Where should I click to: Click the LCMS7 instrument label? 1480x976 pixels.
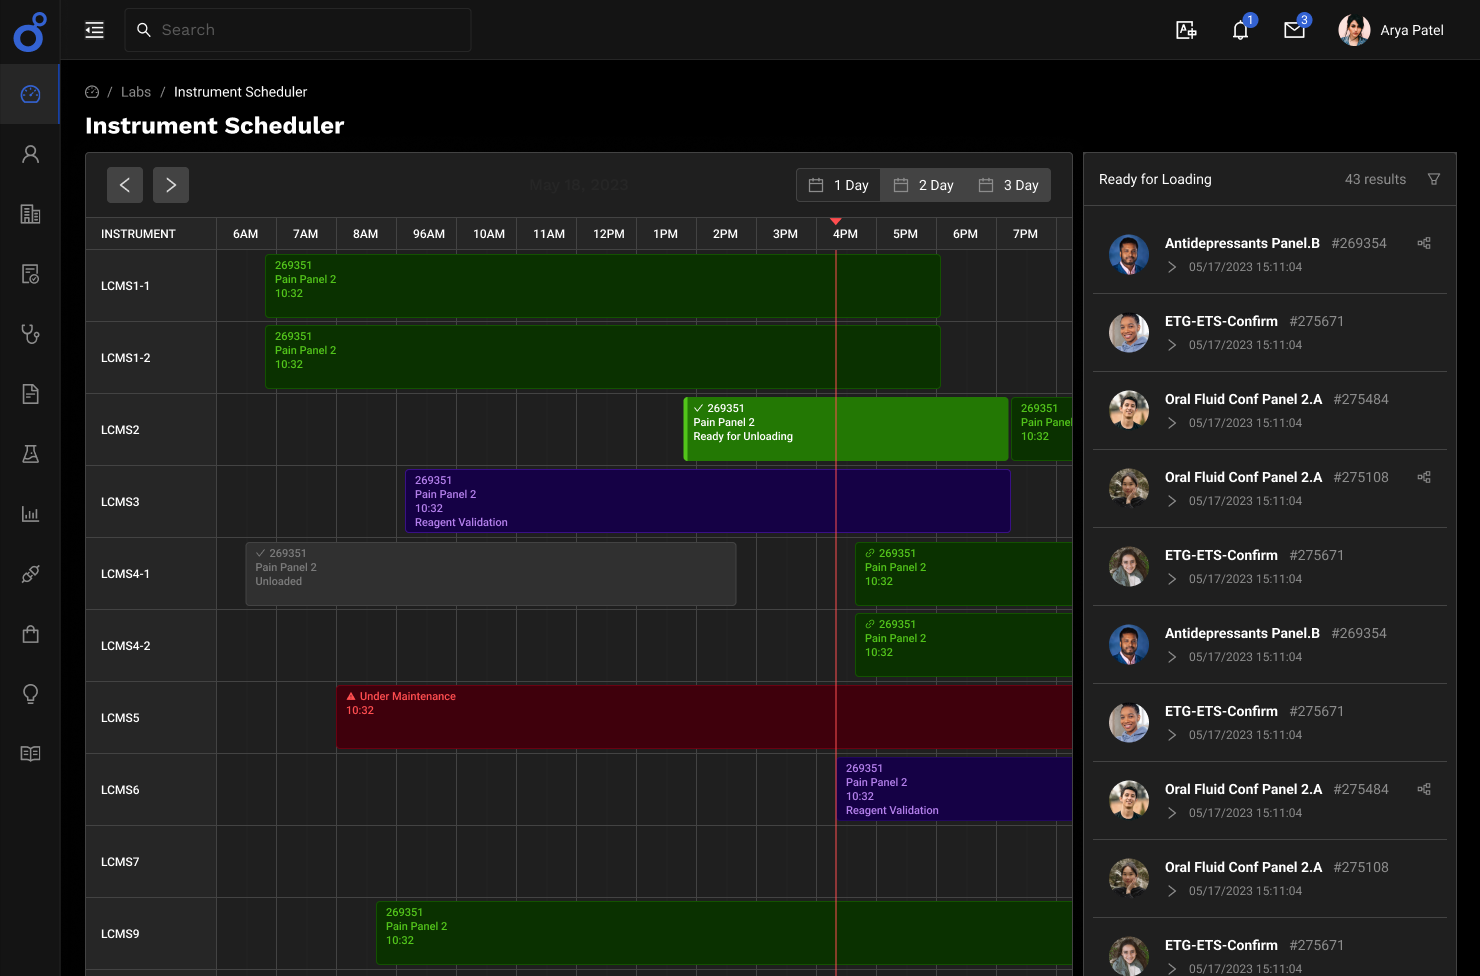(120, 862)
